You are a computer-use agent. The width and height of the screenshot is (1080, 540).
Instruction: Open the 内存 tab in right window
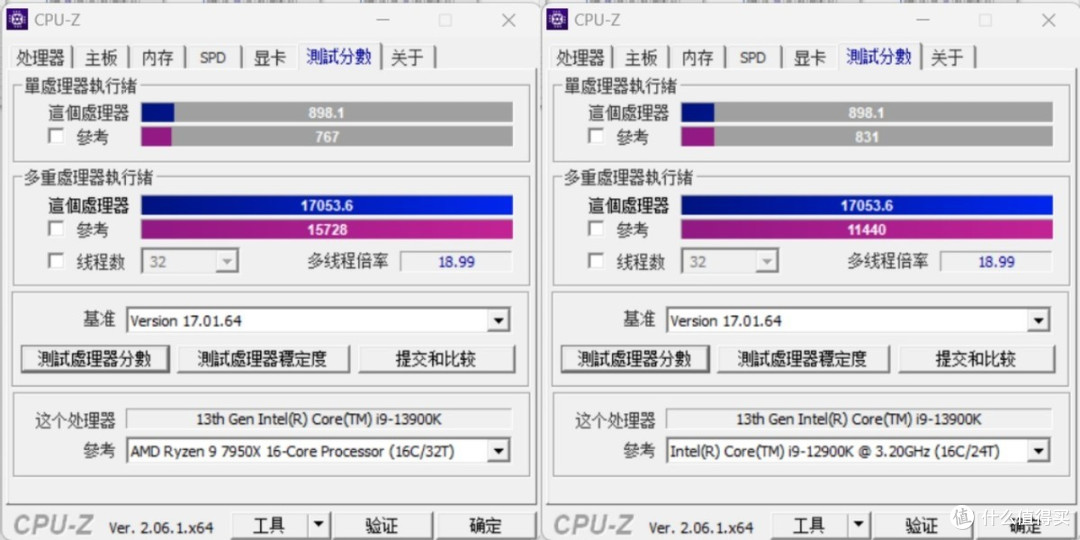(698, 58)
